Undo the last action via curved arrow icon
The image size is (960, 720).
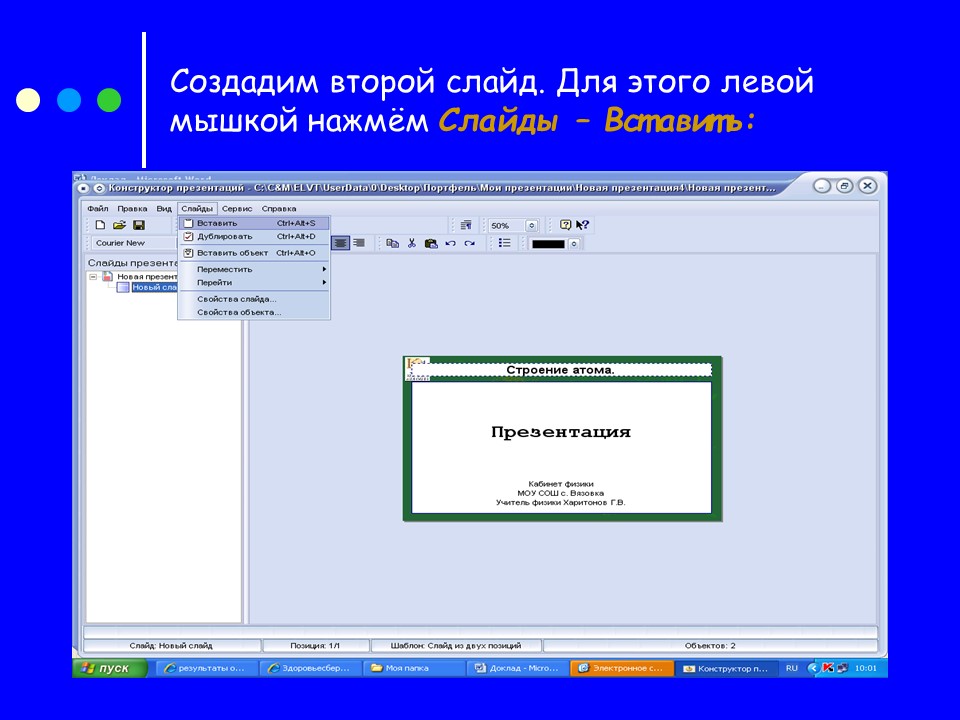(x=451, y=243)
